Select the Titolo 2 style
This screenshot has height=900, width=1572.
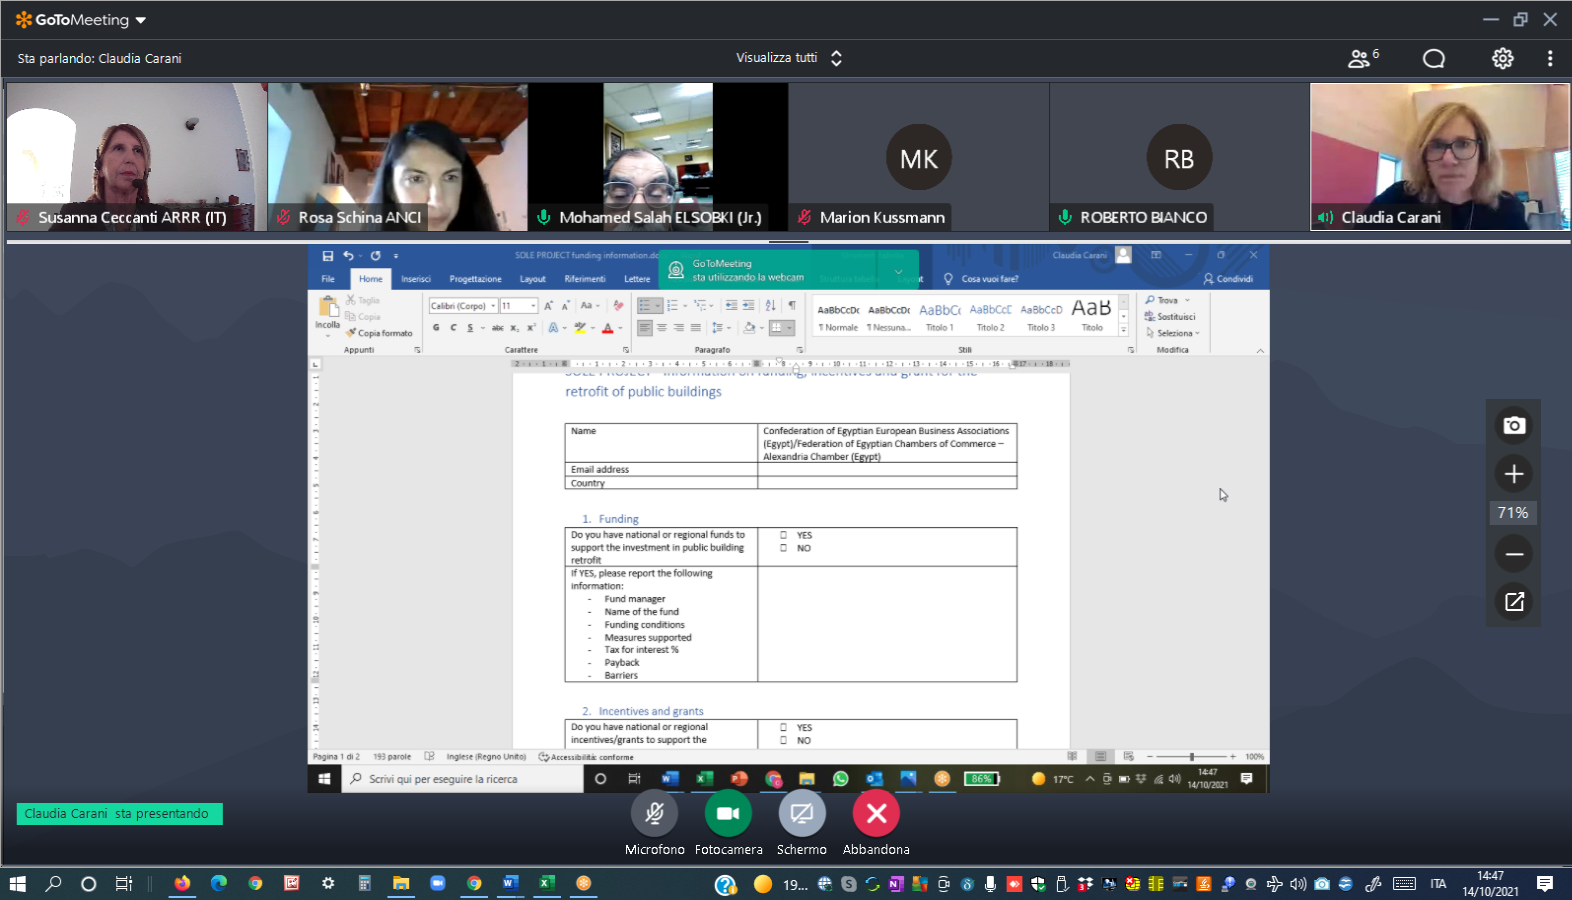click(990, 317)
